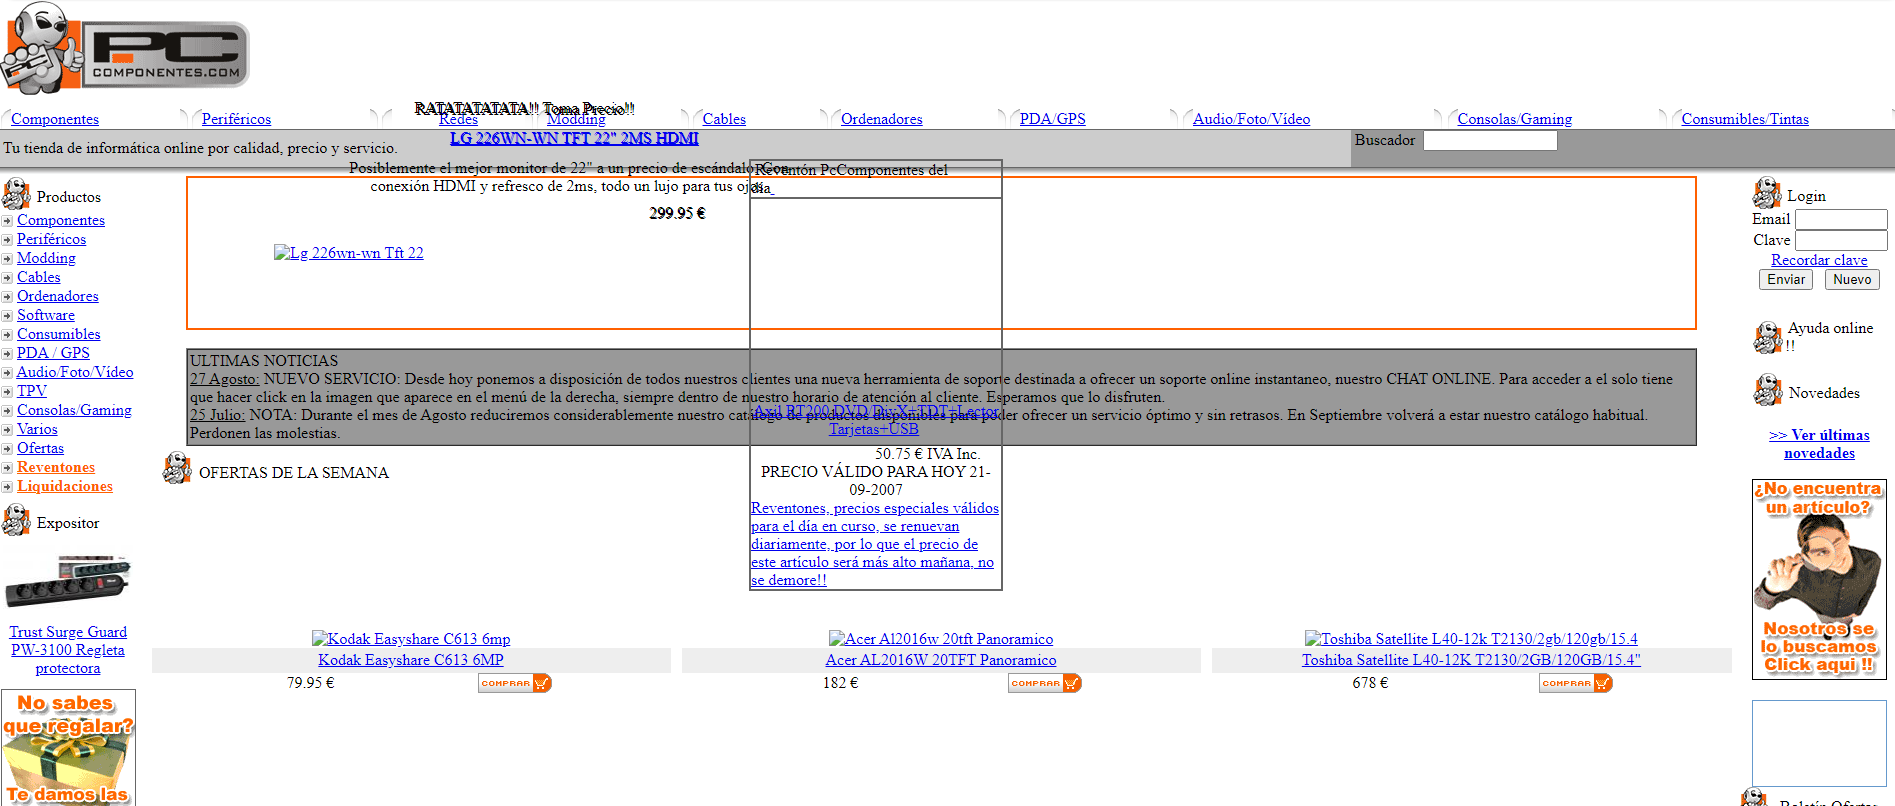The width and height of the screenshot is (1895, 806).
Task: Click arrow icon beside Varios in sidebar
Action: point(7,430)
